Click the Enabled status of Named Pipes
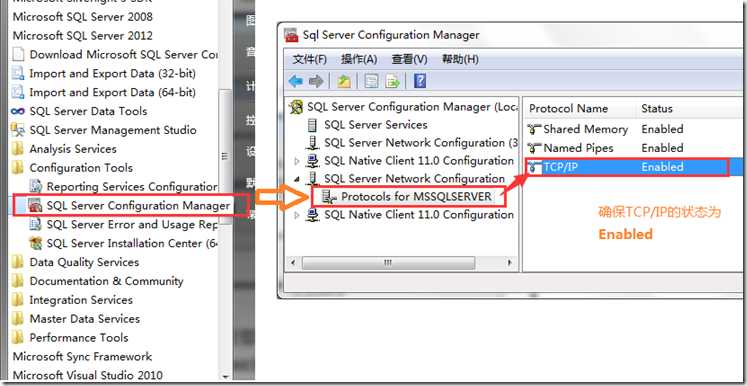The width and height of the screenshot is (747, 386). click(662, 148)
